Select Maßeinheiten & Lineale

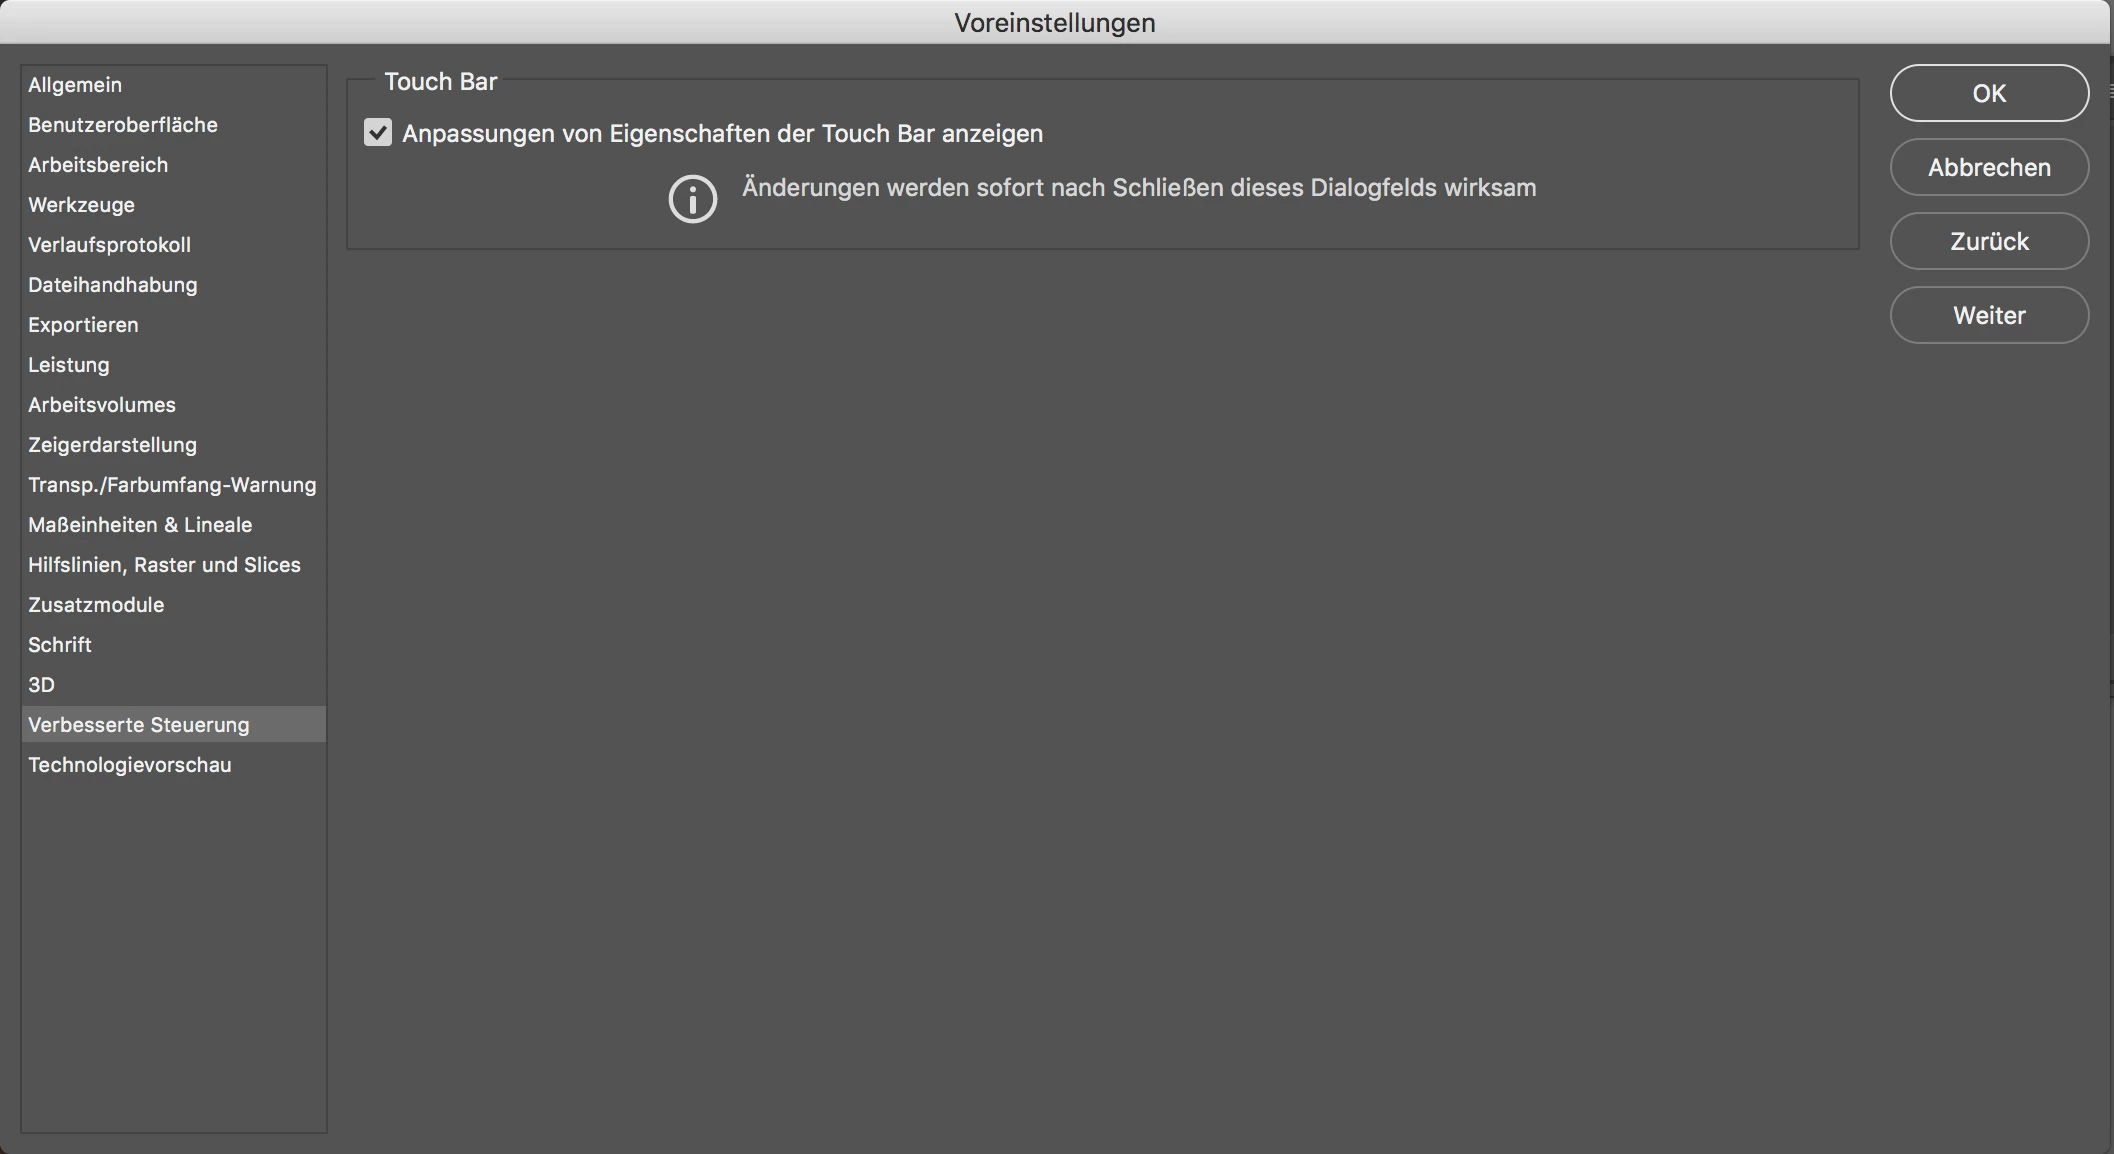(140, 525)
